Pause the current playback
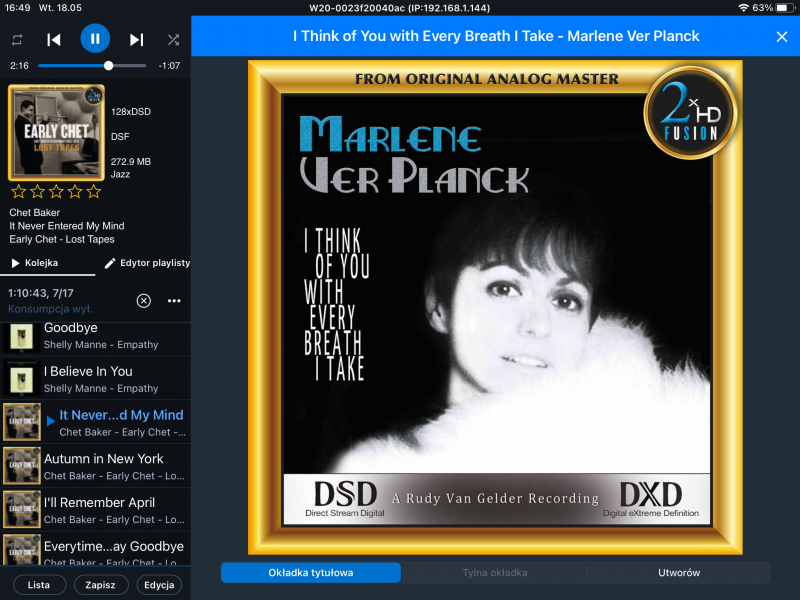 95,38
